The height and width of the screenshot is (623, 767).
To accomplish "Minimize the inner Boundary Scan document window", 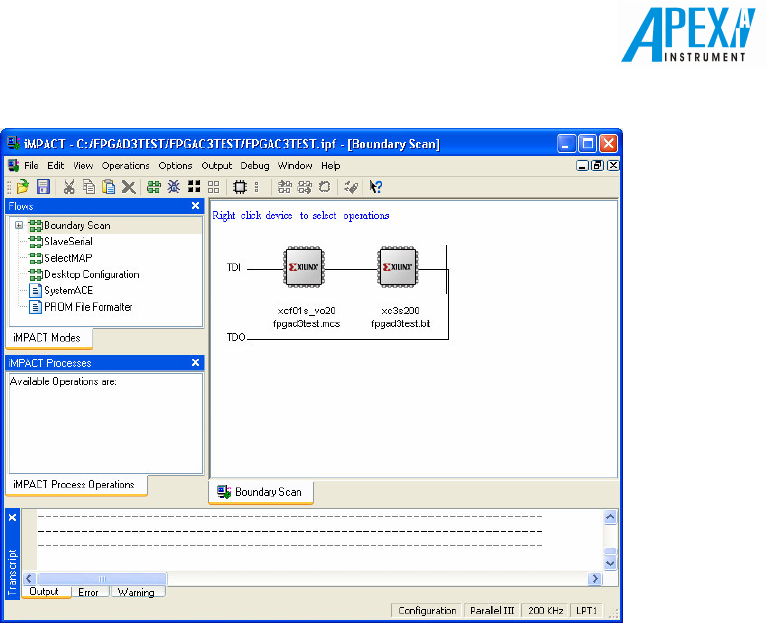I will 582,166.
